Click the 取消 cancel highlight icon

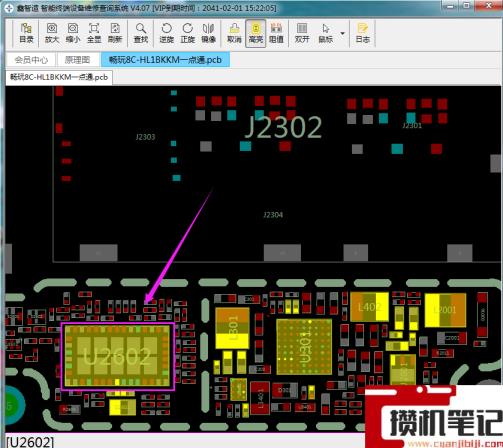tap(234, 33)
